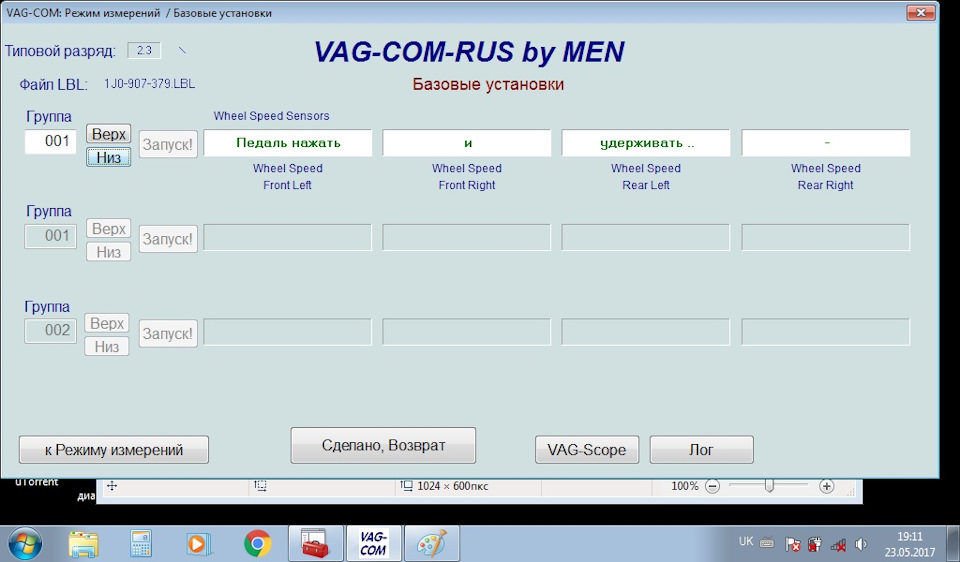Click the on-screen keyboard tray icon
Viewport: 960px width, 562px height.
(767, 543)
